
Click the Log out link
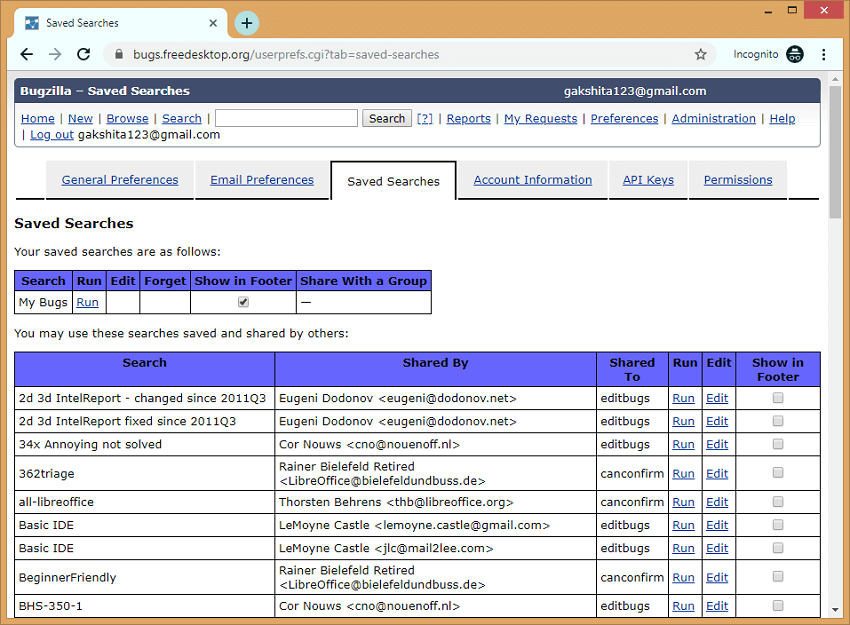[x=51, y=135]
